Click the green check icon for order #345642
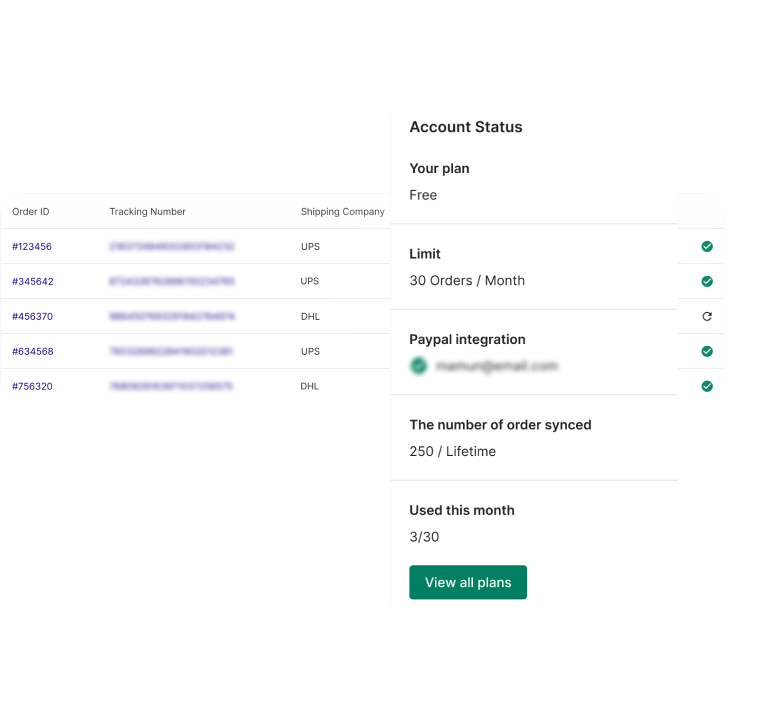Viewport: 760px width, 718px height. (707, 281)
